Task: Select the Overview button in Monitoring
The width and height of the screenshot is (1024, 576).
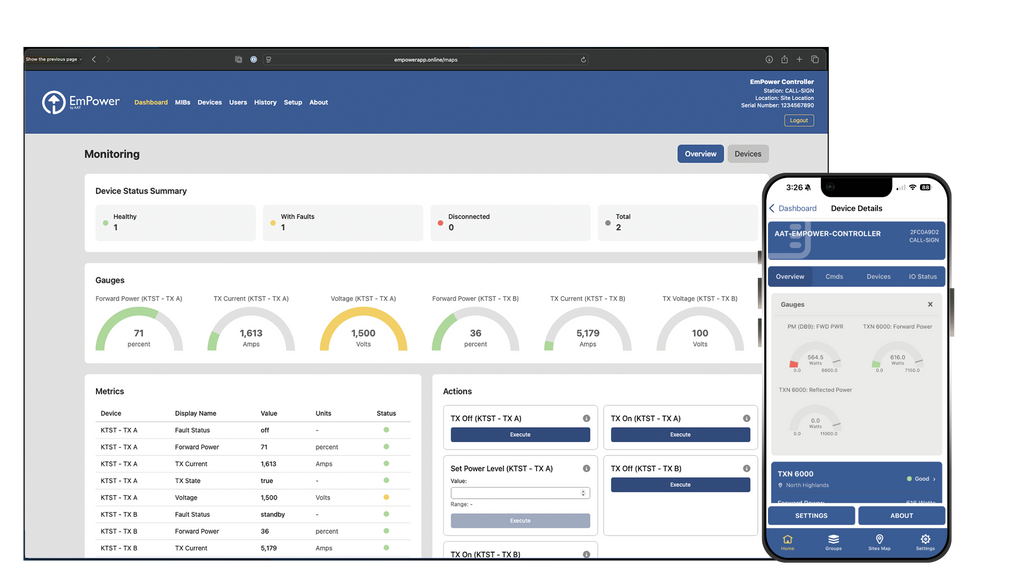Action: click(x=700, y=154)
